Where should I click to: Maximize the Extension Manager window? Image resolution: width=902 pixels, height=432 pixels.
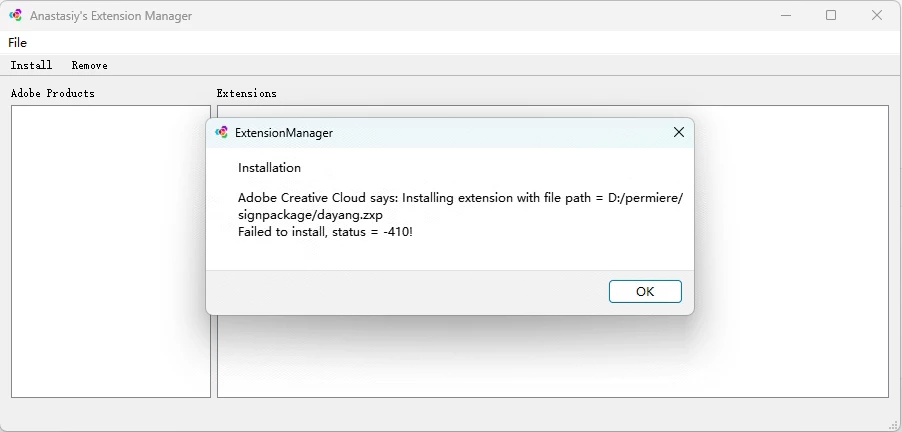(x=831, y=15)
